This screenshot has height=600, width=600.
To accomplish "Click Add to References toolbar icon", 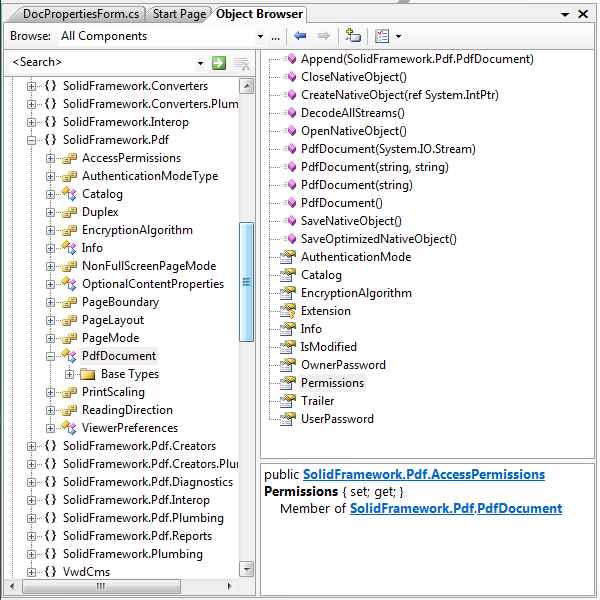I will (x=353, y=36).
